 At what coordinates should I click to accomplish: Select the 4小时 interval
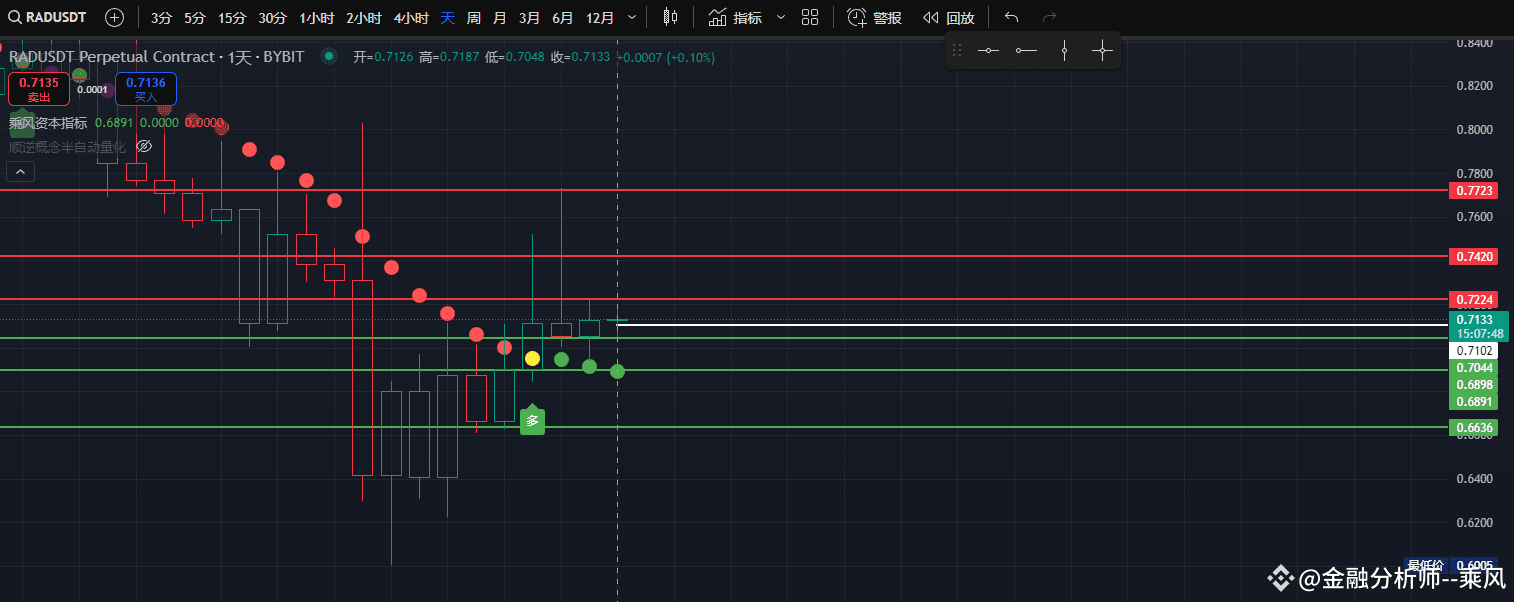click(x=411, y=18)
